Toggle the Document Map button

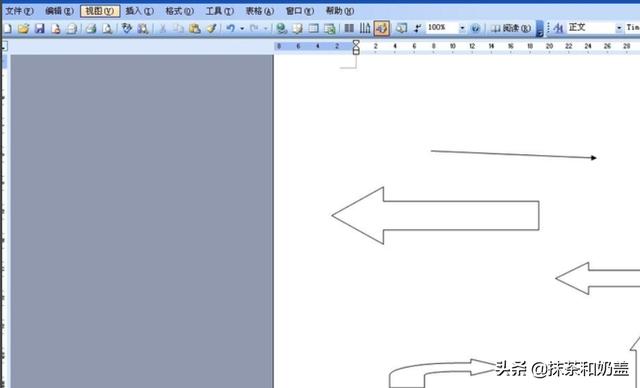coord(402,28)
